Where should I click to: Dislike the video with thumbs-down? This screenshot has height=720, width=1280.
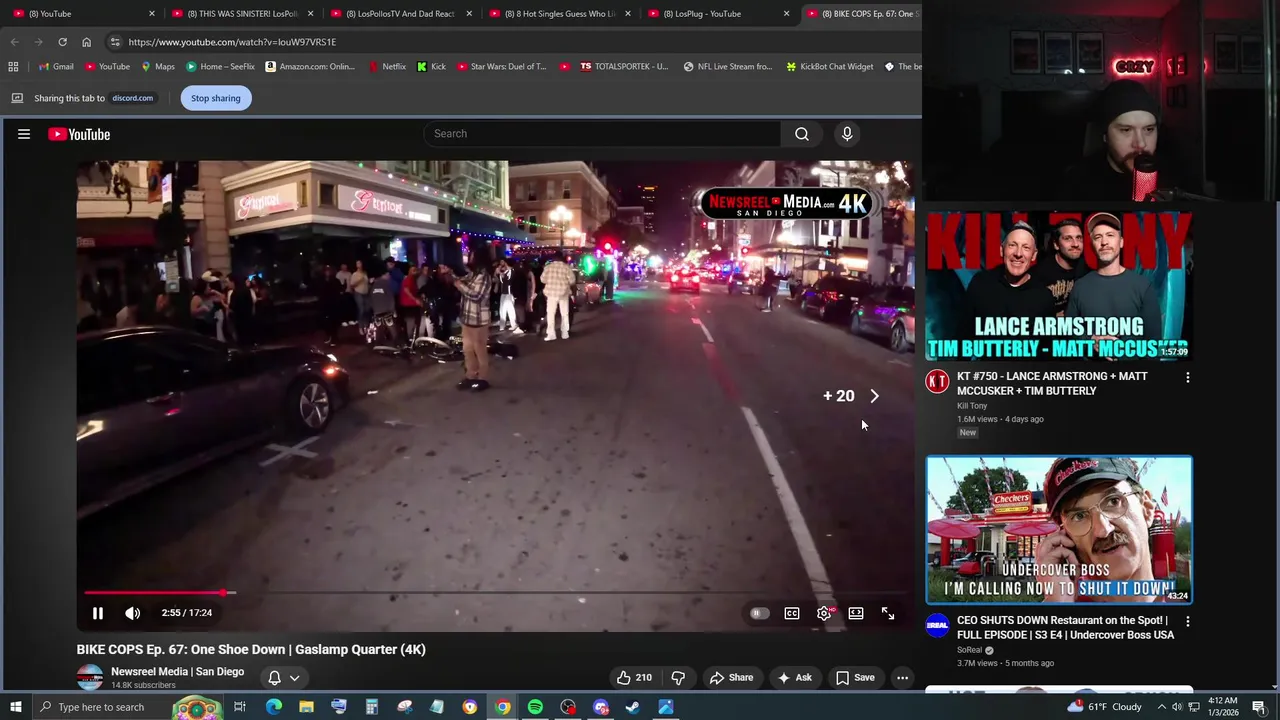tap(678, 678)
